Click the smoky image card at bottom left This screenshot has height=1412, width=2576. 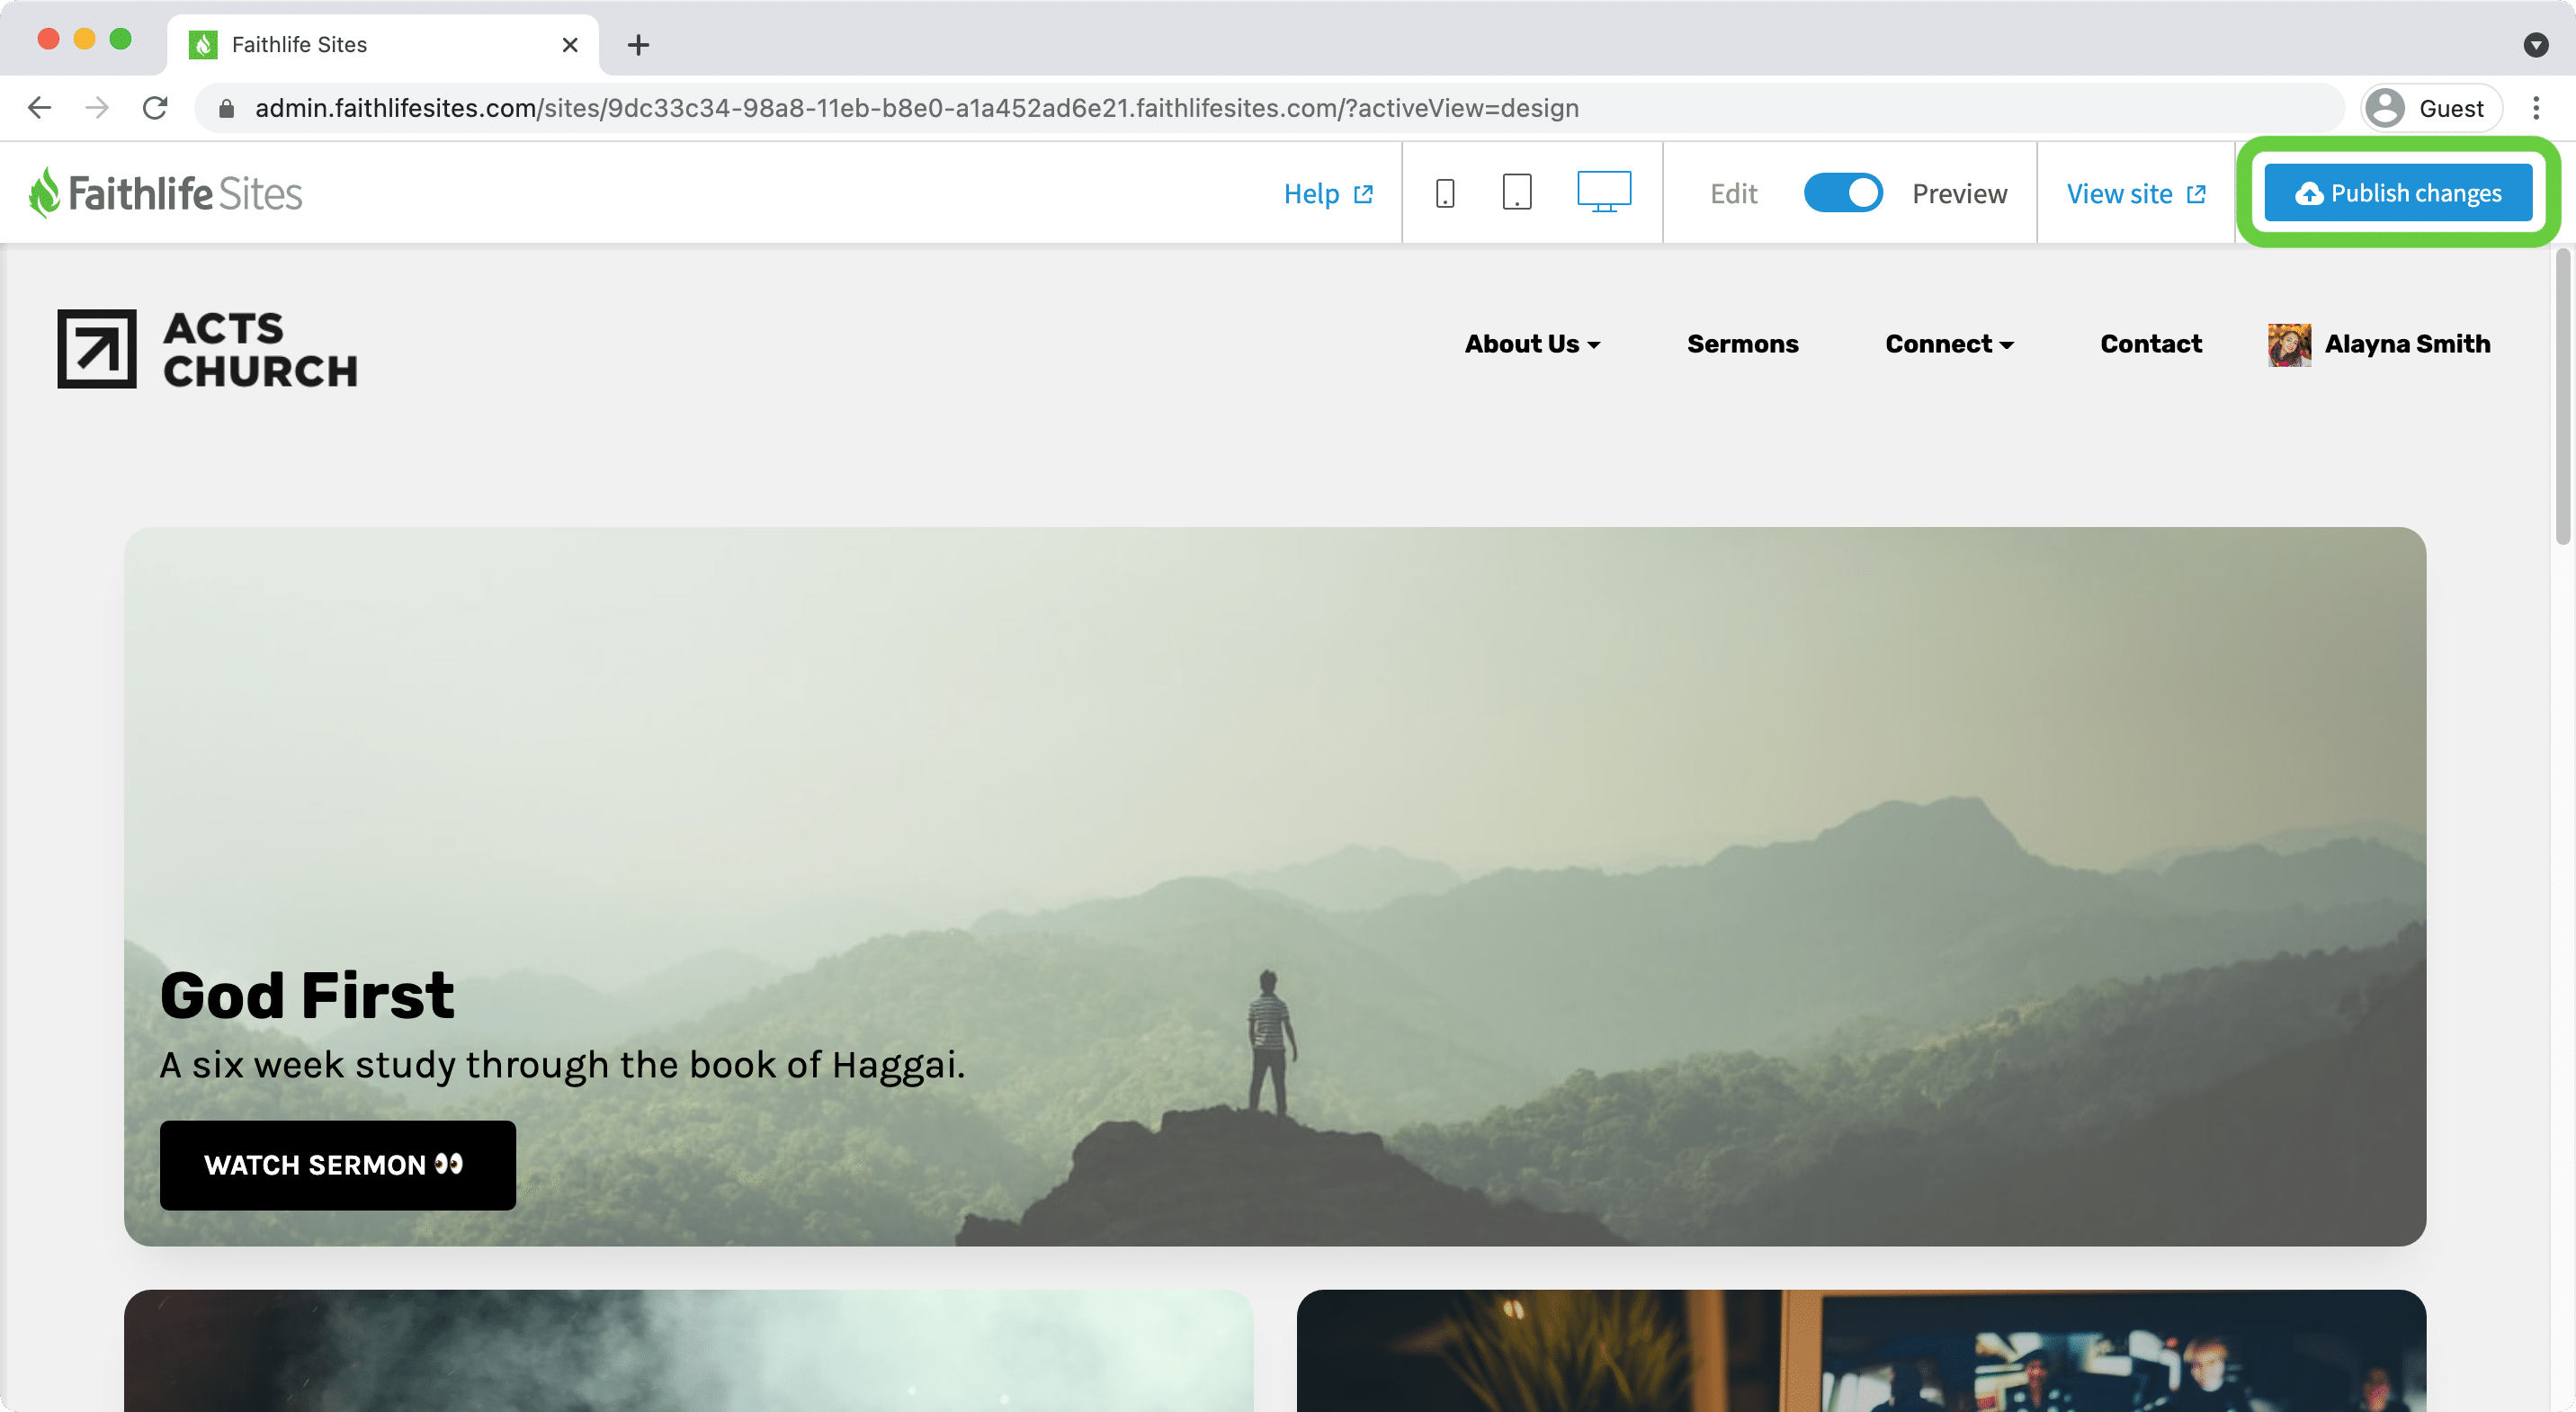coord(688,1350)
